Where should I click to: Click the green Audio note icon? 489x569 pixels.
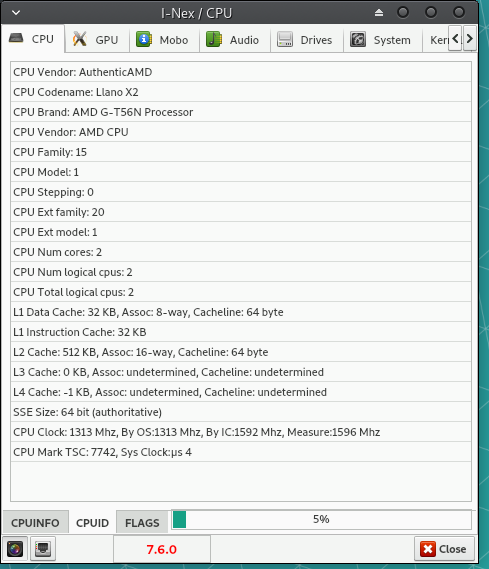(x=214, y=39)
